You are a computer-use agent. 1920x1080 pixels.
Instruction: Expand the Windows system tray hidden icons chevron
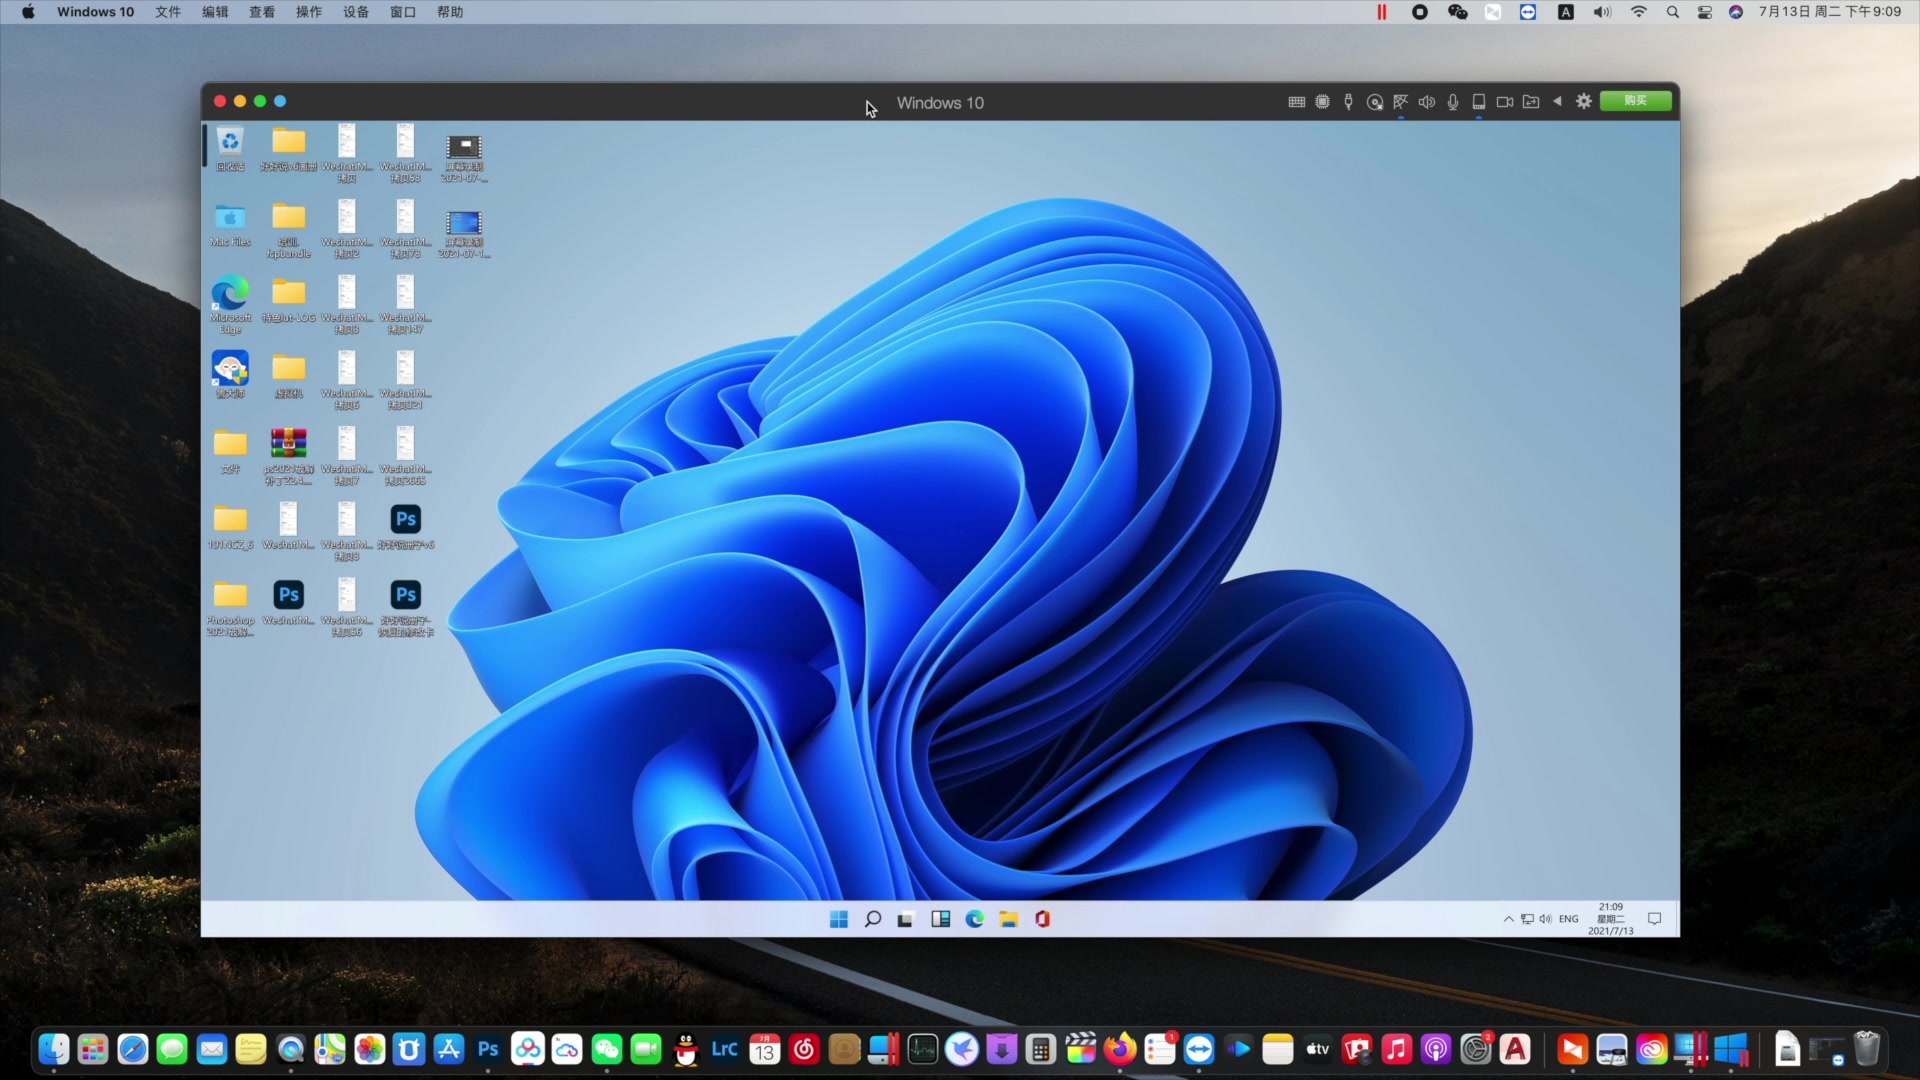click(x=1508, y=919)
